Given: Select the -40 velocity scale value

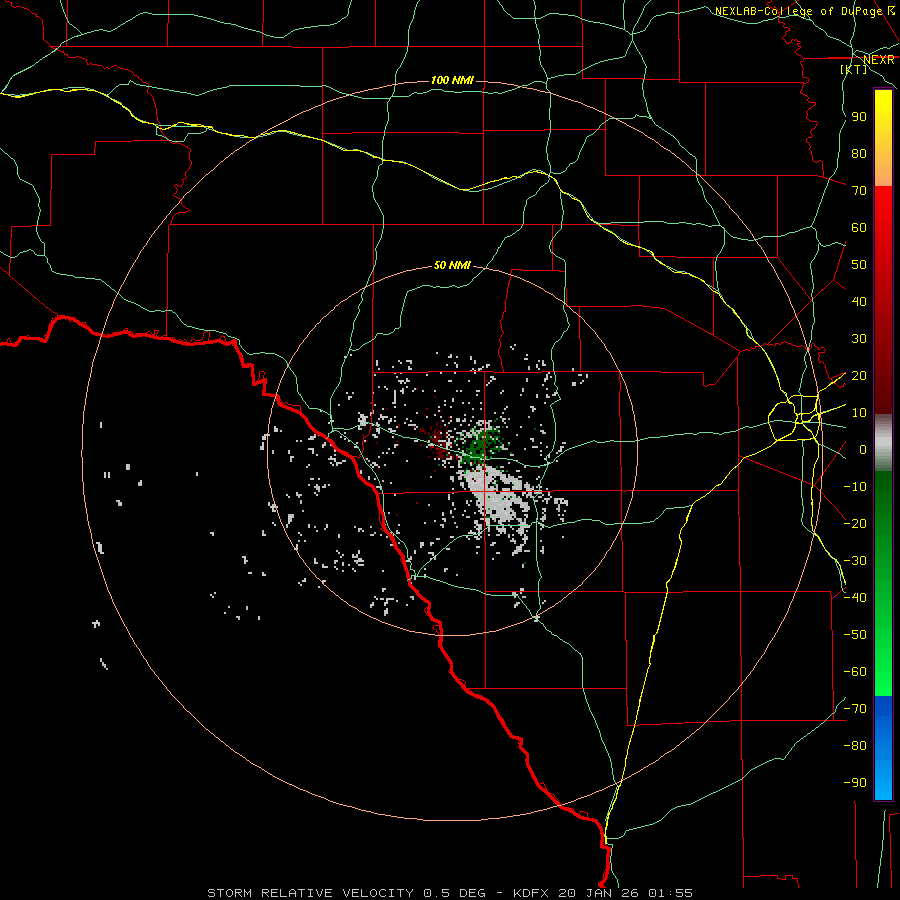Looking at the screenshot, I should tap(855, 598).
